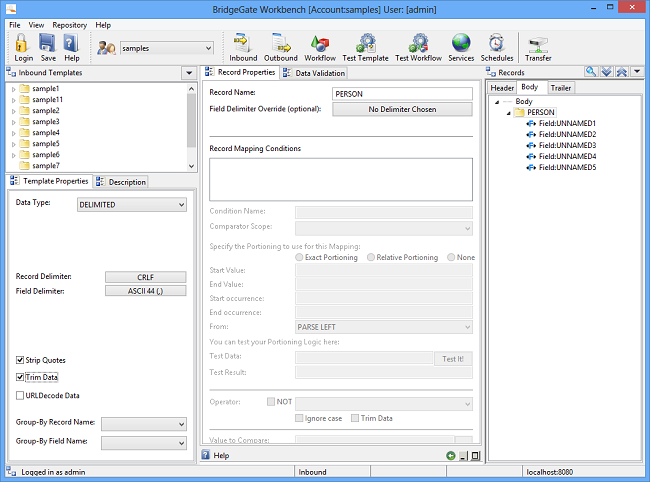Click the templates list scroll up arrow
The width and height of the screenshot is (650, 482).
(191, 89)
